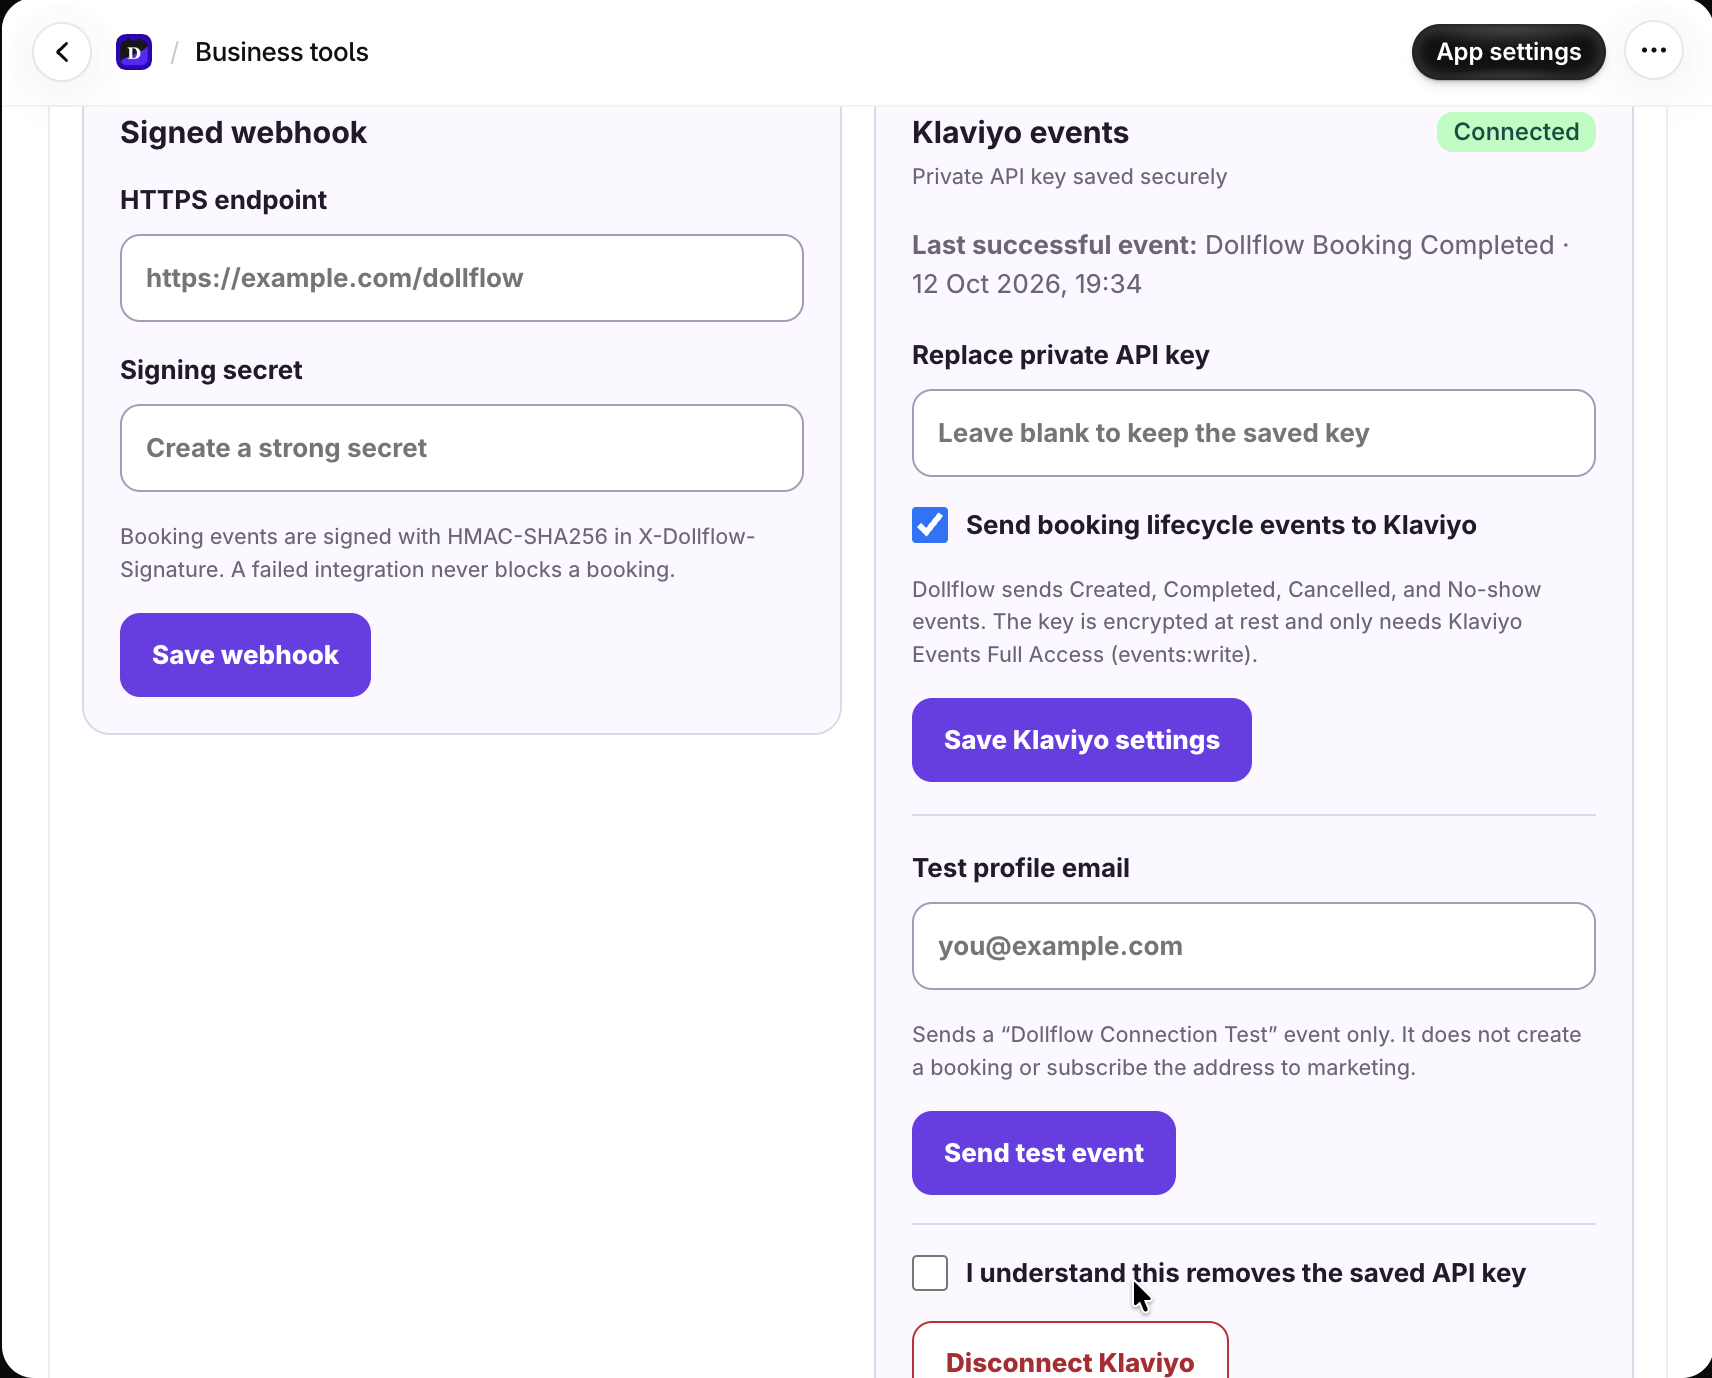Click the HMAC-SHA256 signing description text
The image size is (1712, 1378).
(x=437, y=553)
